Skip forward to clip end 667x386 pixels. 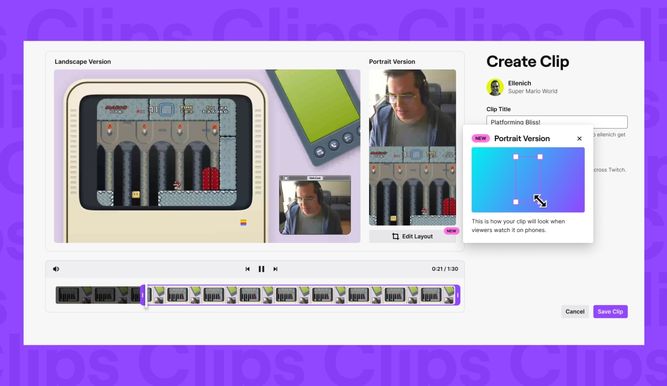pos(275,269)
